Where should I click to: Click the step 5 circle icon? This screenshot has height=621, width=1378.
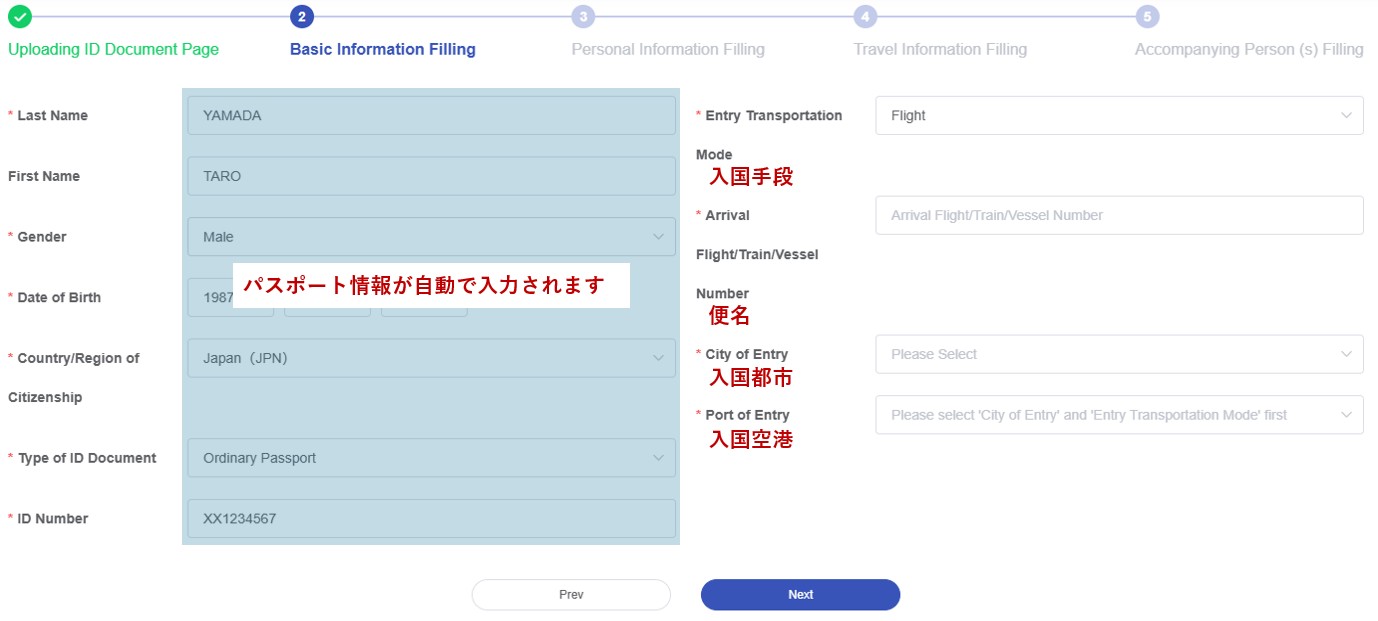click(1148, 16)
